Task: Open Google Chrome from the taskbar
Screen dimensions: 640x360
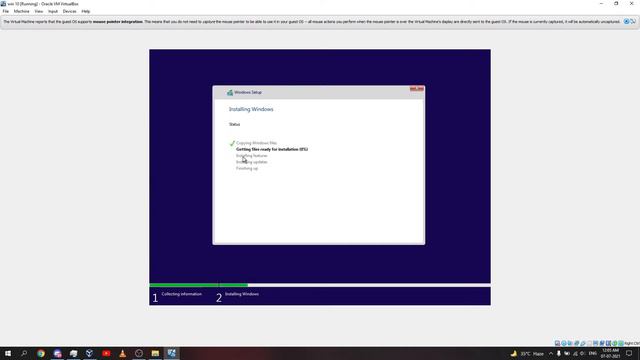Action: 41,353
